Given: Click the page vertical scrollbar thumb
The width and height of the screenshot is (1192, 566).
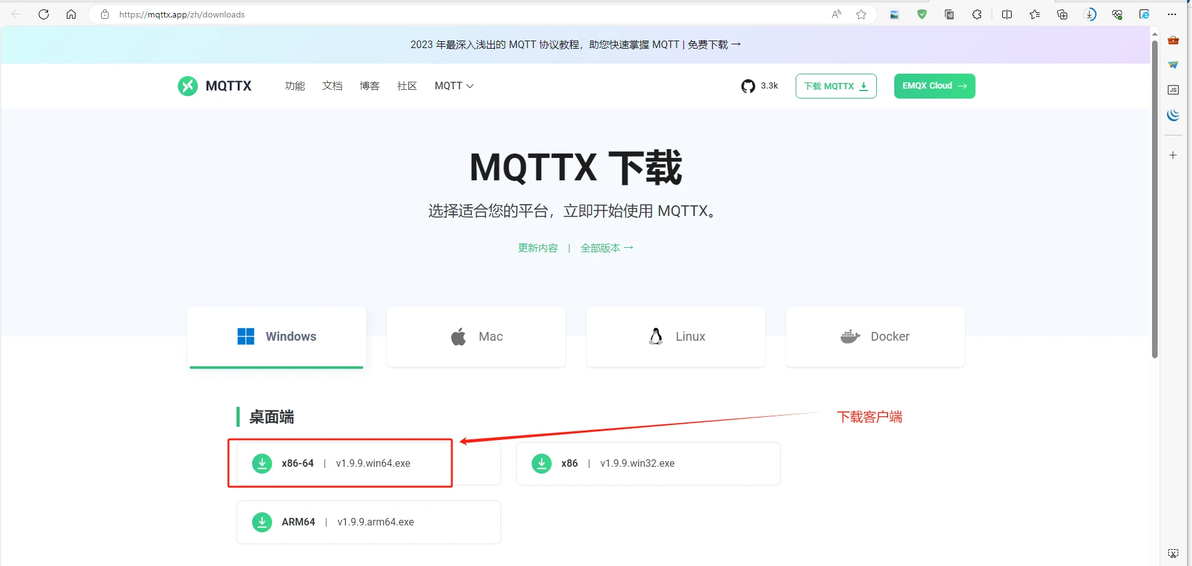Looking at the screenshot, I should (1155, 198).
